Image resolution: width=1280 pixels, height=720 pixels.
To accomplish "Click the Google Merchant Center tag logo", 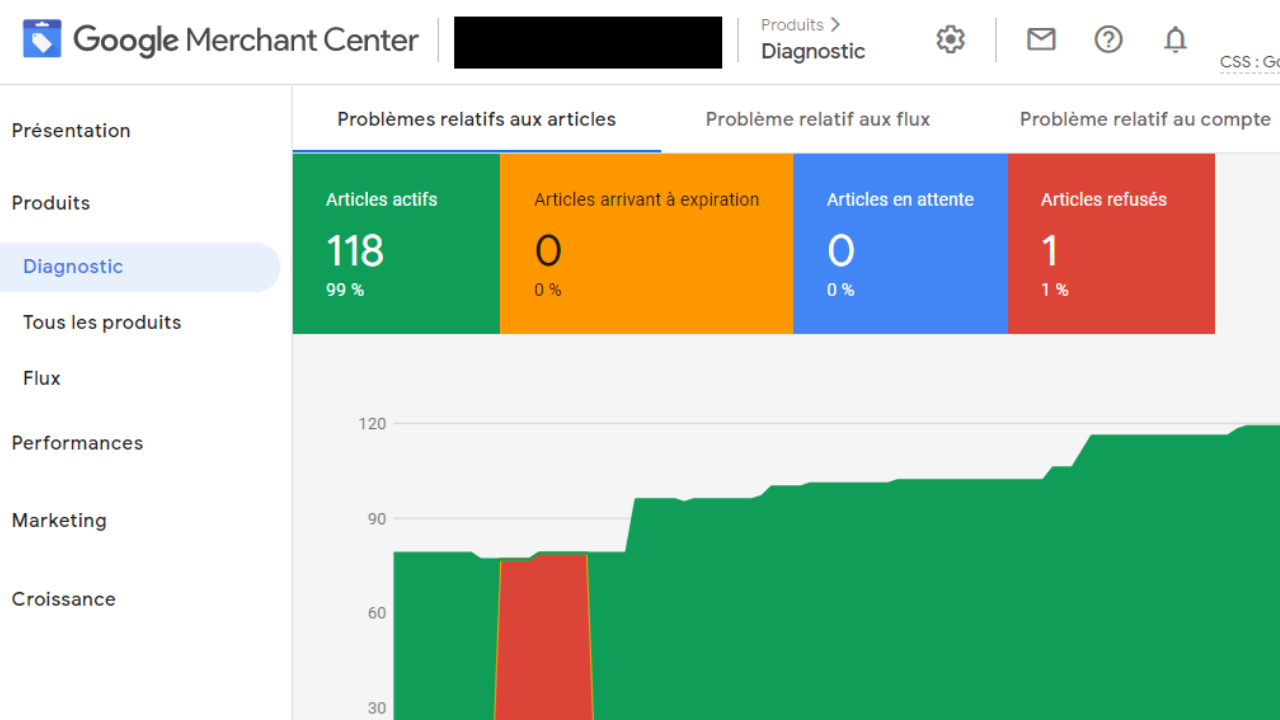I will 42,40.
